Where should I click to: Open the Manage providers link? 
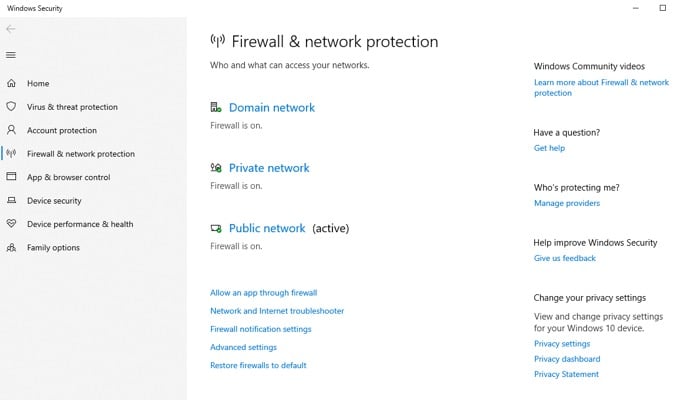[x=567, y=203]
